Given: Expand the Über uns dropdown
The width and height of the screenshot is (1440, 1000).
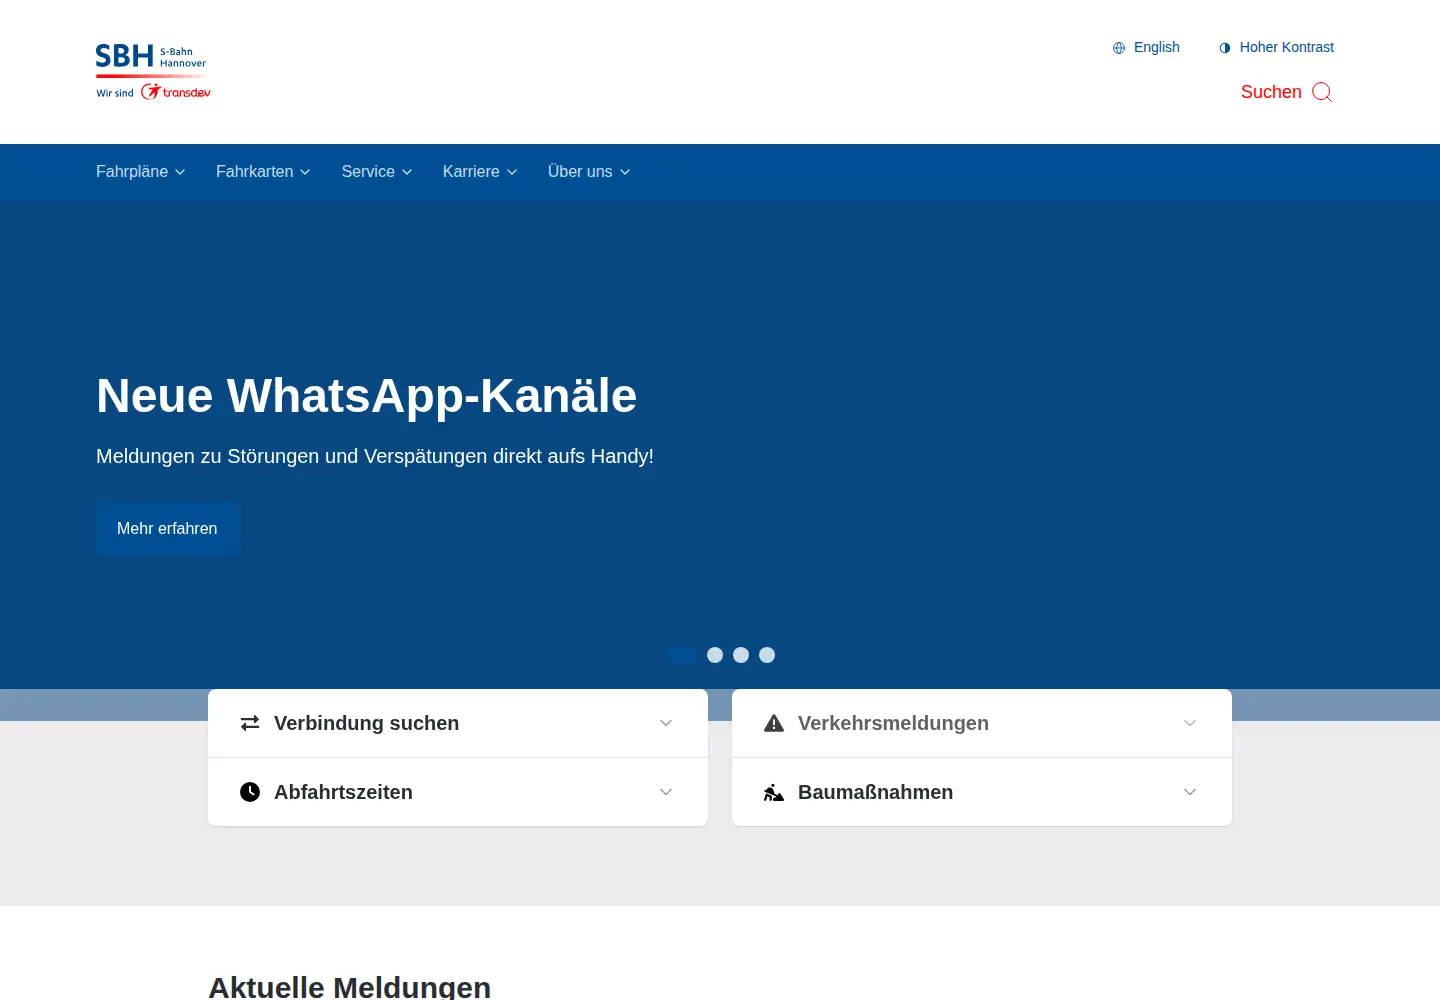Looking at the screenshot, I should point(589,172).
